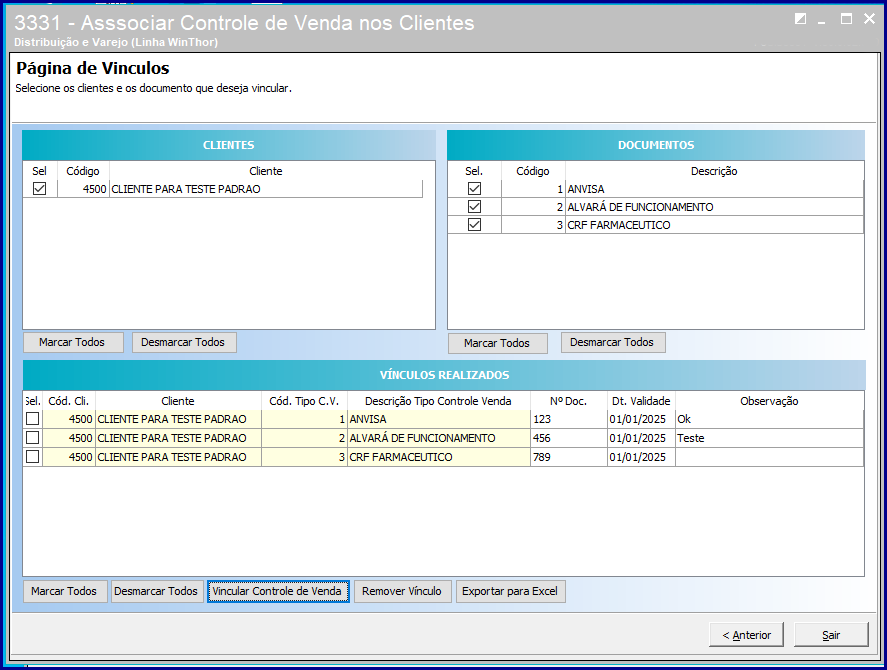Click Descrição Tipo Controle Venda header
The image size is (887, 670).
pyautogui.click(x=438, y=401)
